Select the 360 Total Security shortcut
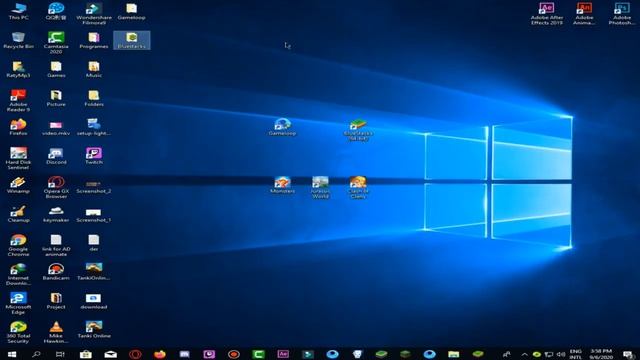 click(18, 333)
